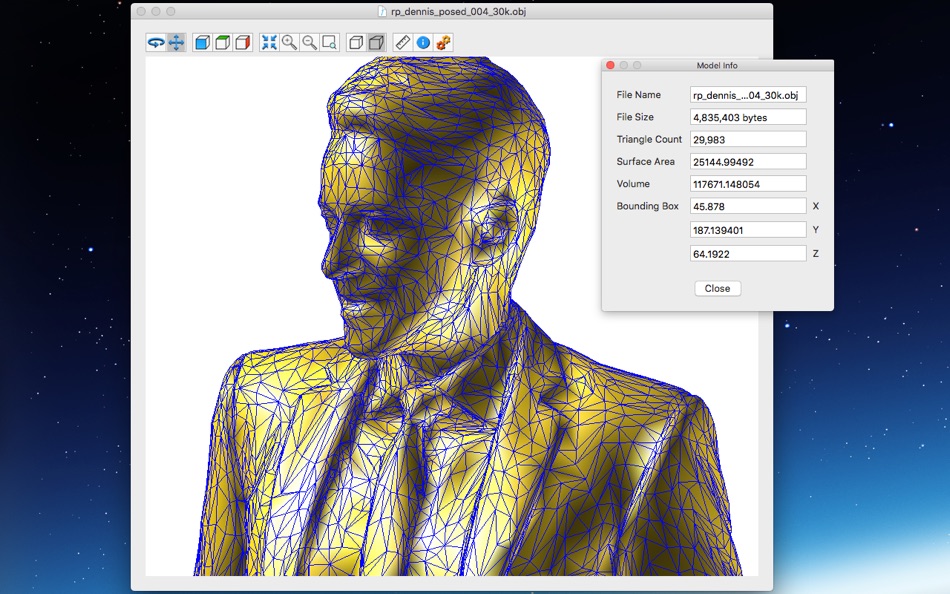The height and width of the screenshot is (594, 950).
Task: Toggle wireframe-only cube display mode
Action: pyautogui.click(x=356, y=43)
